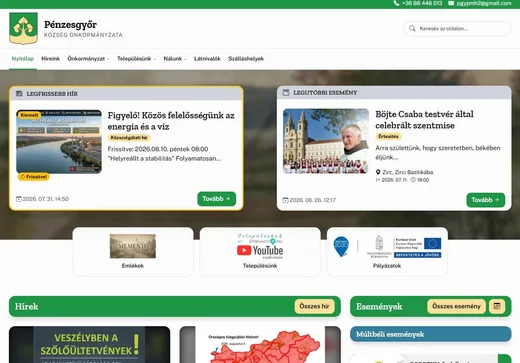Expand the Településünk dropdown in navigation

[x=136, y=59]
